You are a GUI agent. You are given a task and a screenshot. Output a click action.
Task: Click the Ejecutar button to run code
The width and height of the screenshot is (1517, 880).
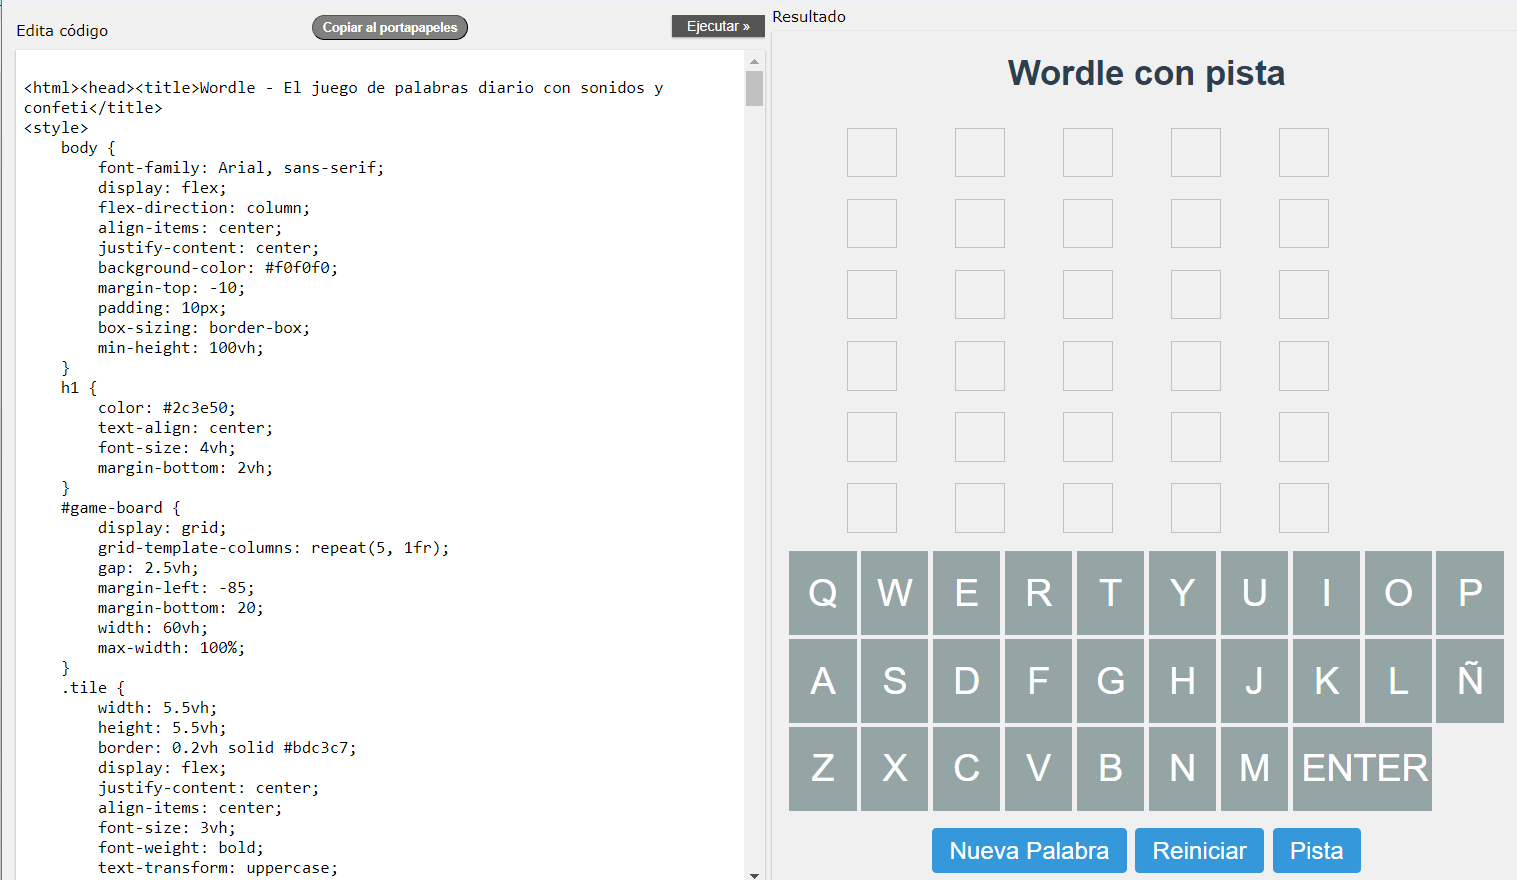718,26
